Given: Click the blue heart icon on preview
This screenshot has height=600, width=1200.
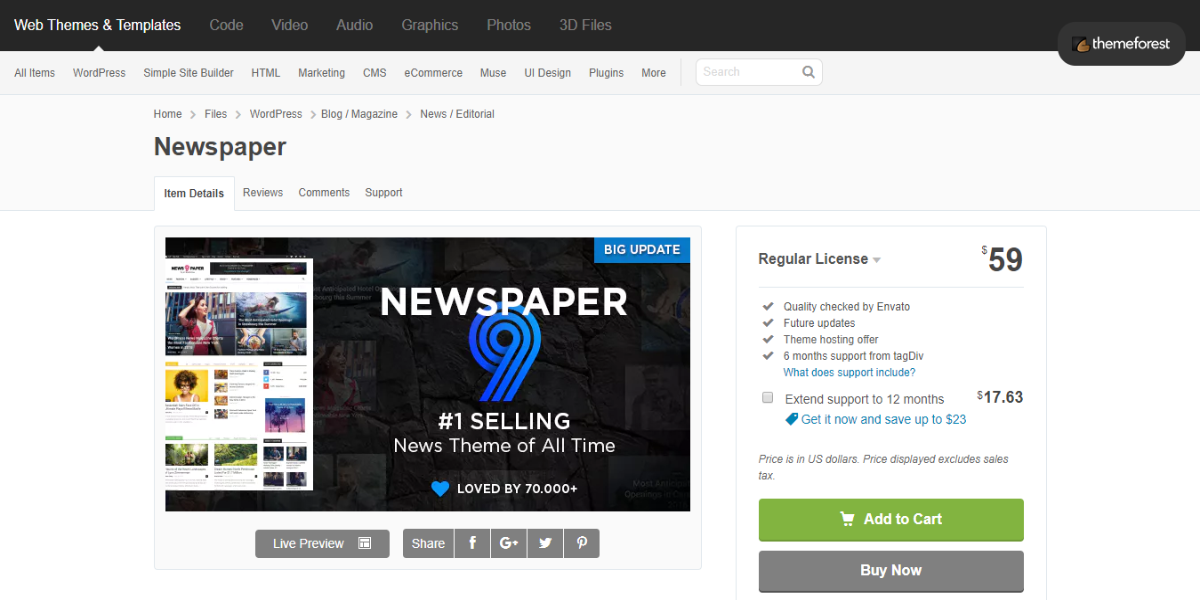Looking at the screenshot, I should [x=440, y=489].
